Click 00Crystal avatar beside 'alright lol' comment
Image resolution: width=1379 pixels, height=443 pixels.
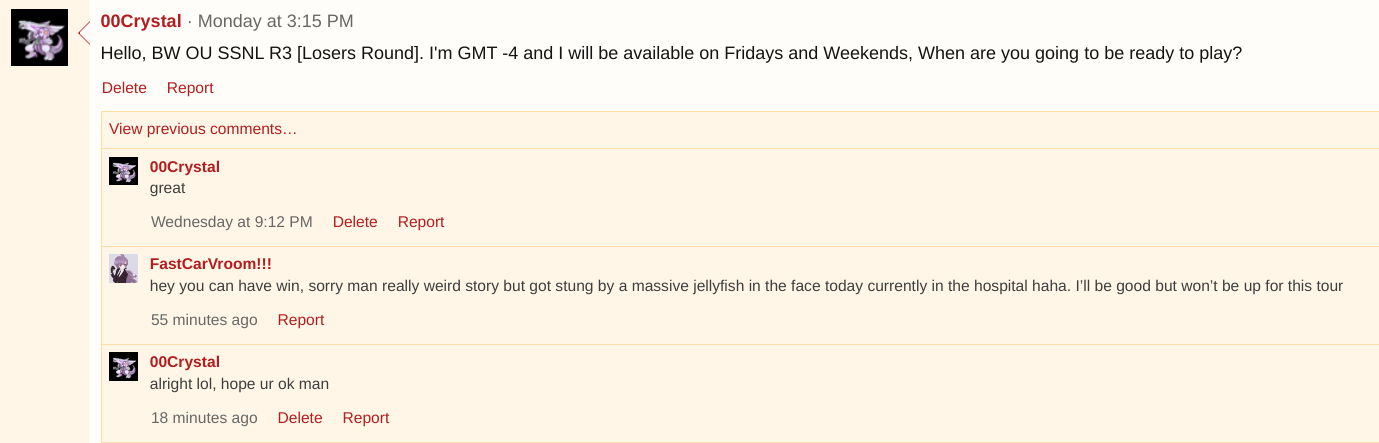click(123, 366)
